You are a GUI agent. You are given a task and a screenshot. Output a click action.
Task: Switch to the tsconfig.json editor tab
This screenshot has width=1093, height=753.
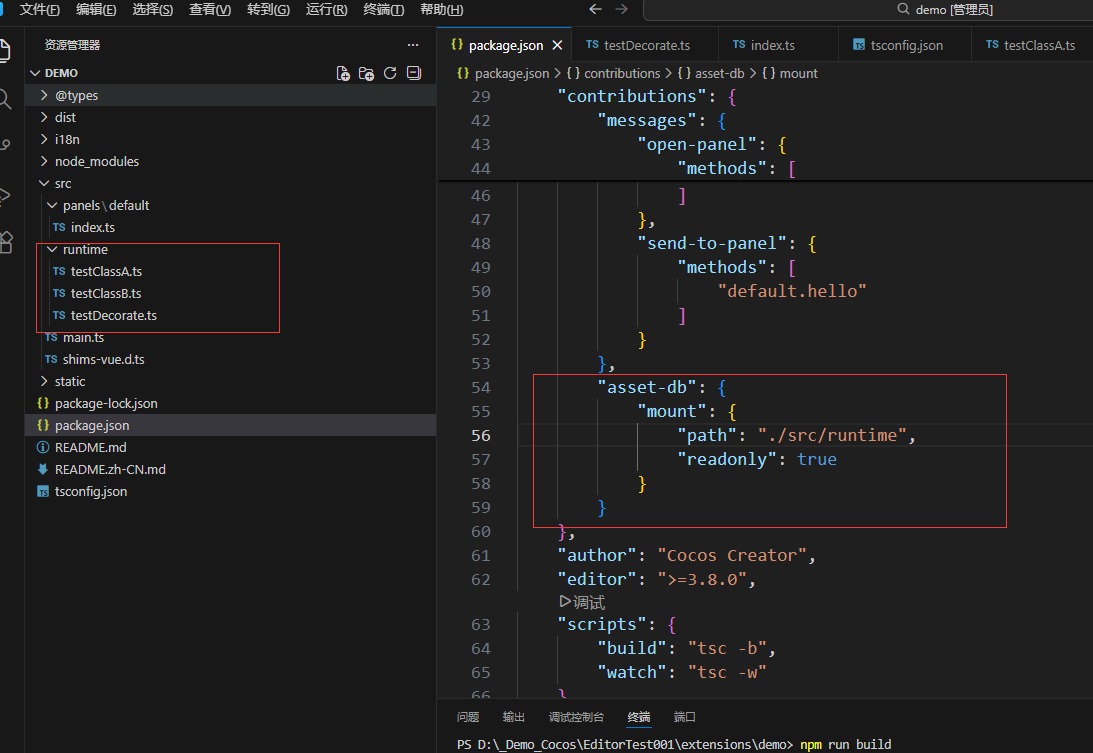905,45
